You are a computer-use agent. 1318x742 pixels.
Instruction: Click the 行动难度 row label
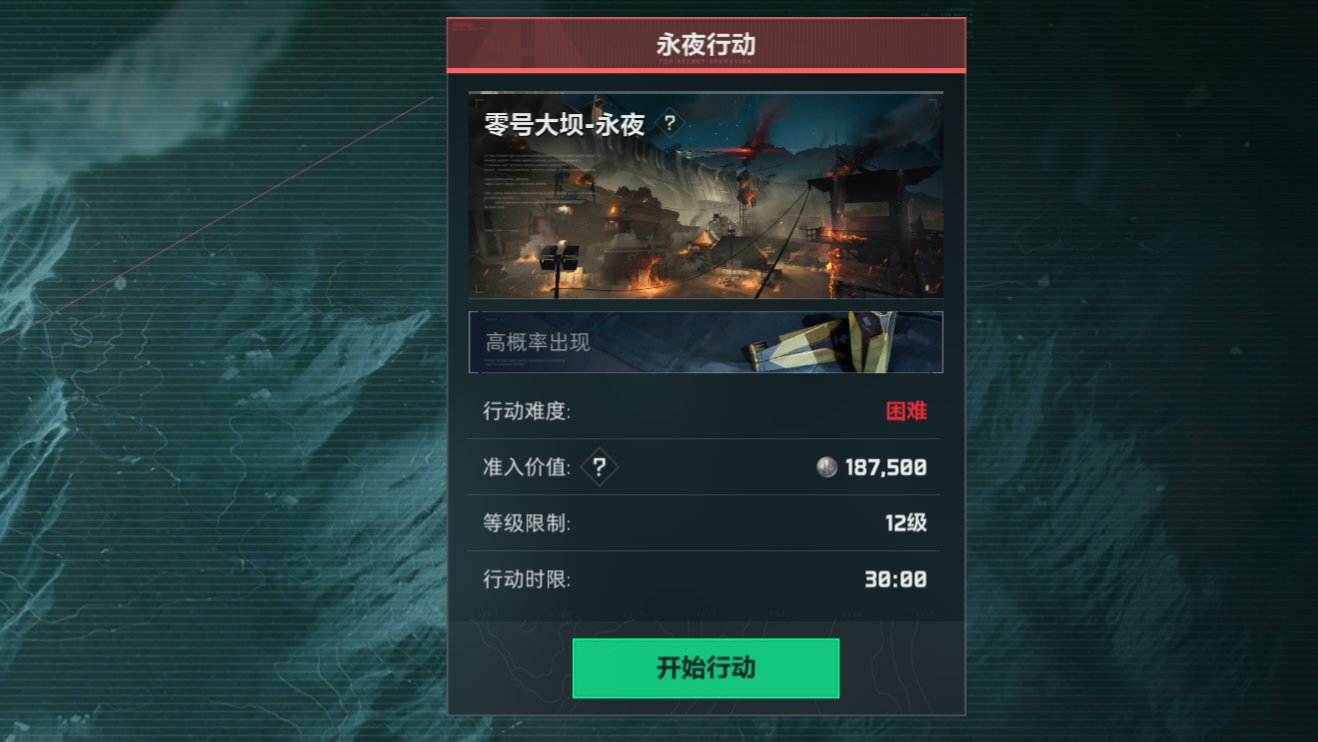coord(527,411)
